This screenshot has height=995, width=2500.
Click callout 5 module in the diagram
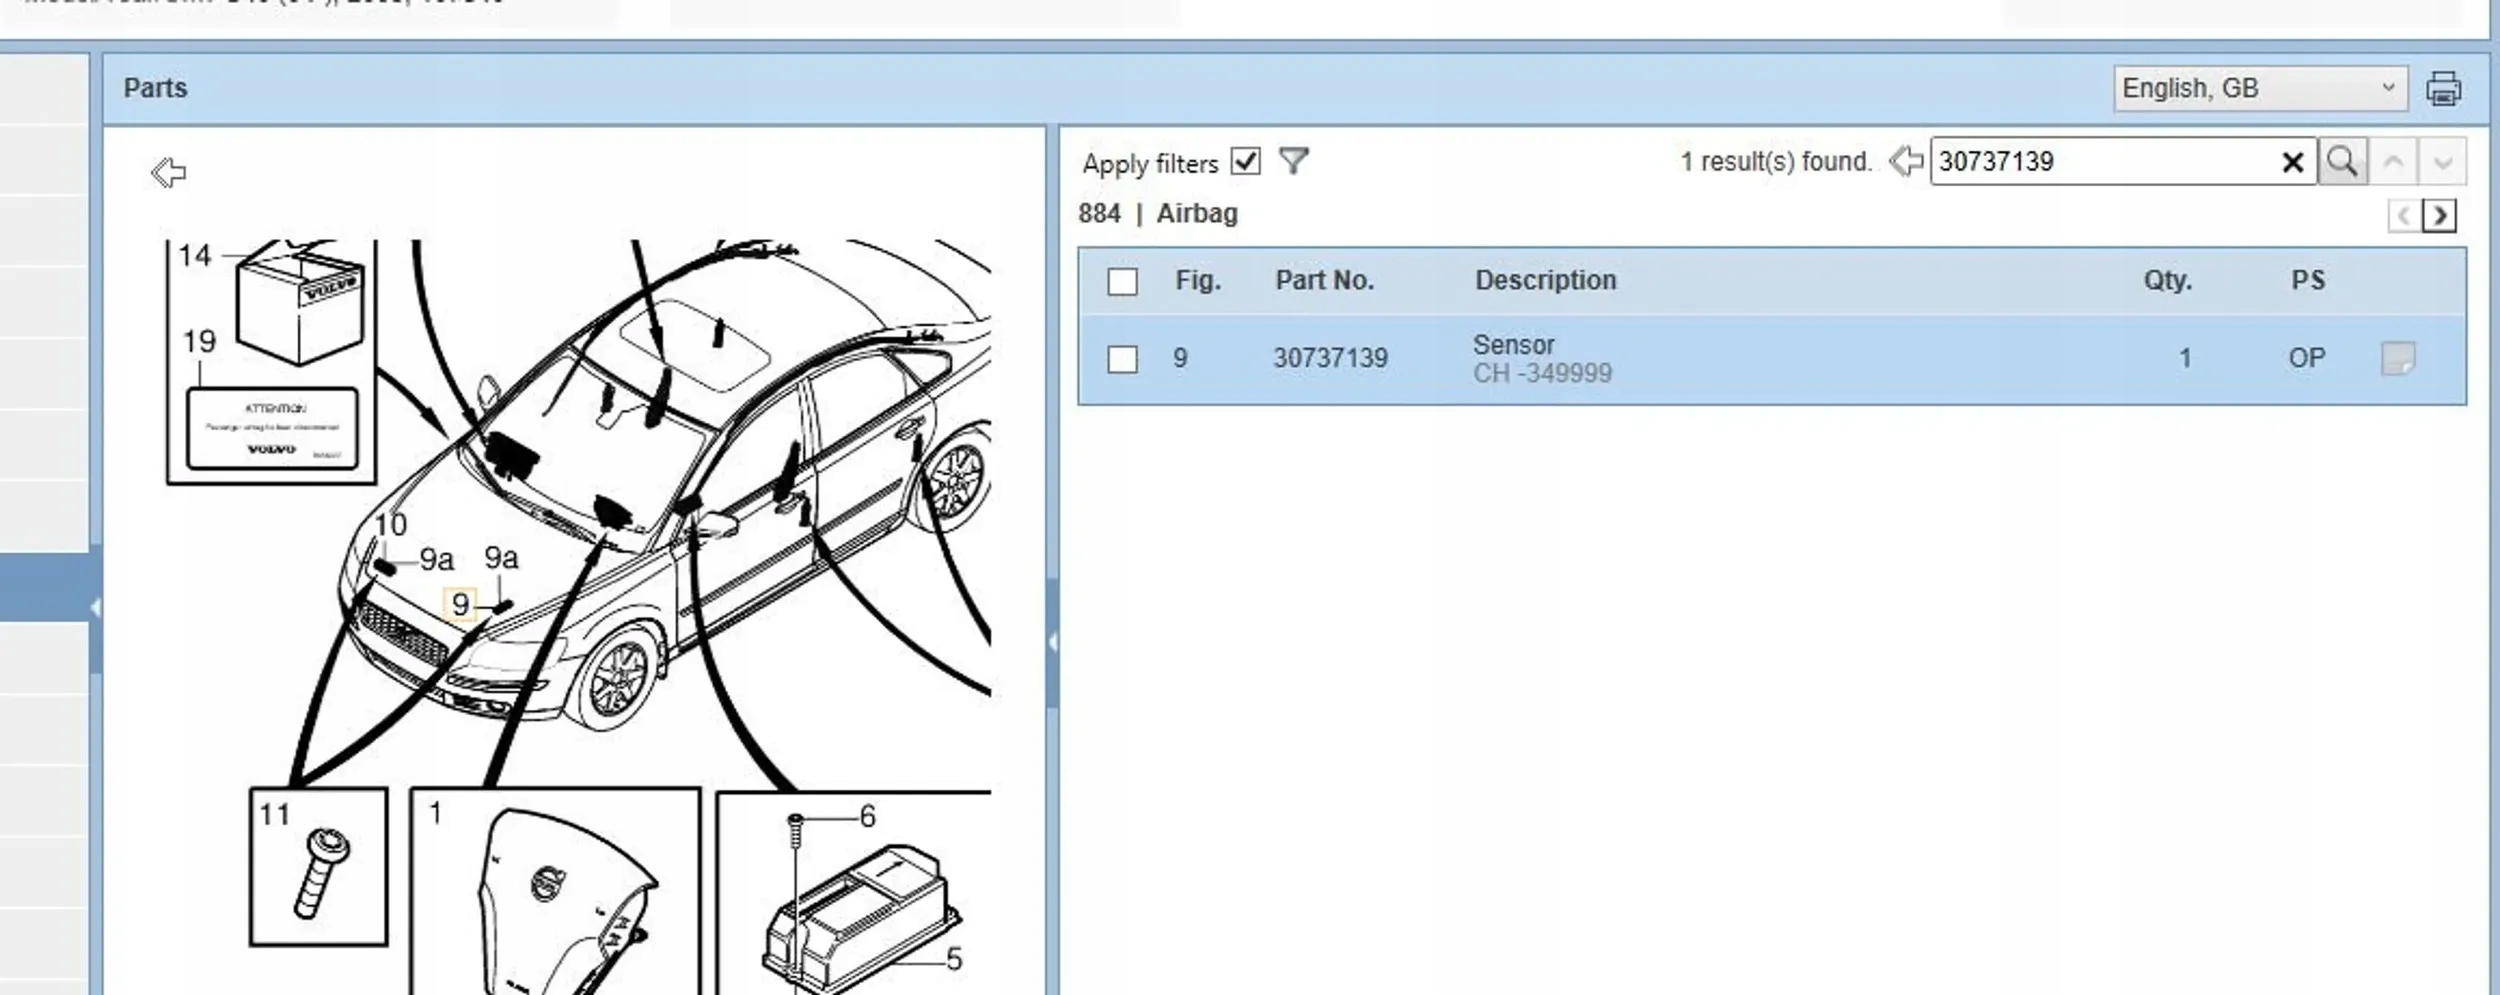click(953, 960)
